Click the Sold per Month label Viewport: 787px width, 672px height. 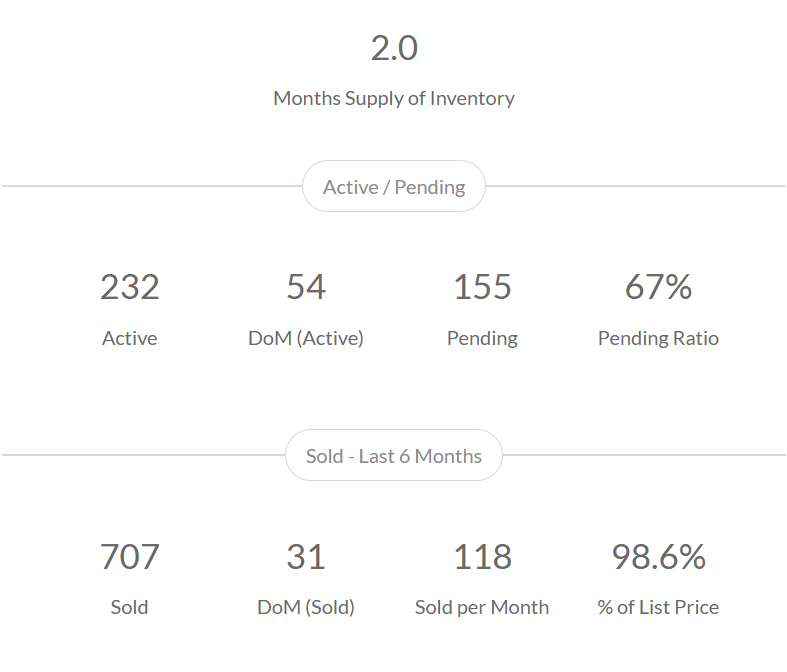point(482,607)
